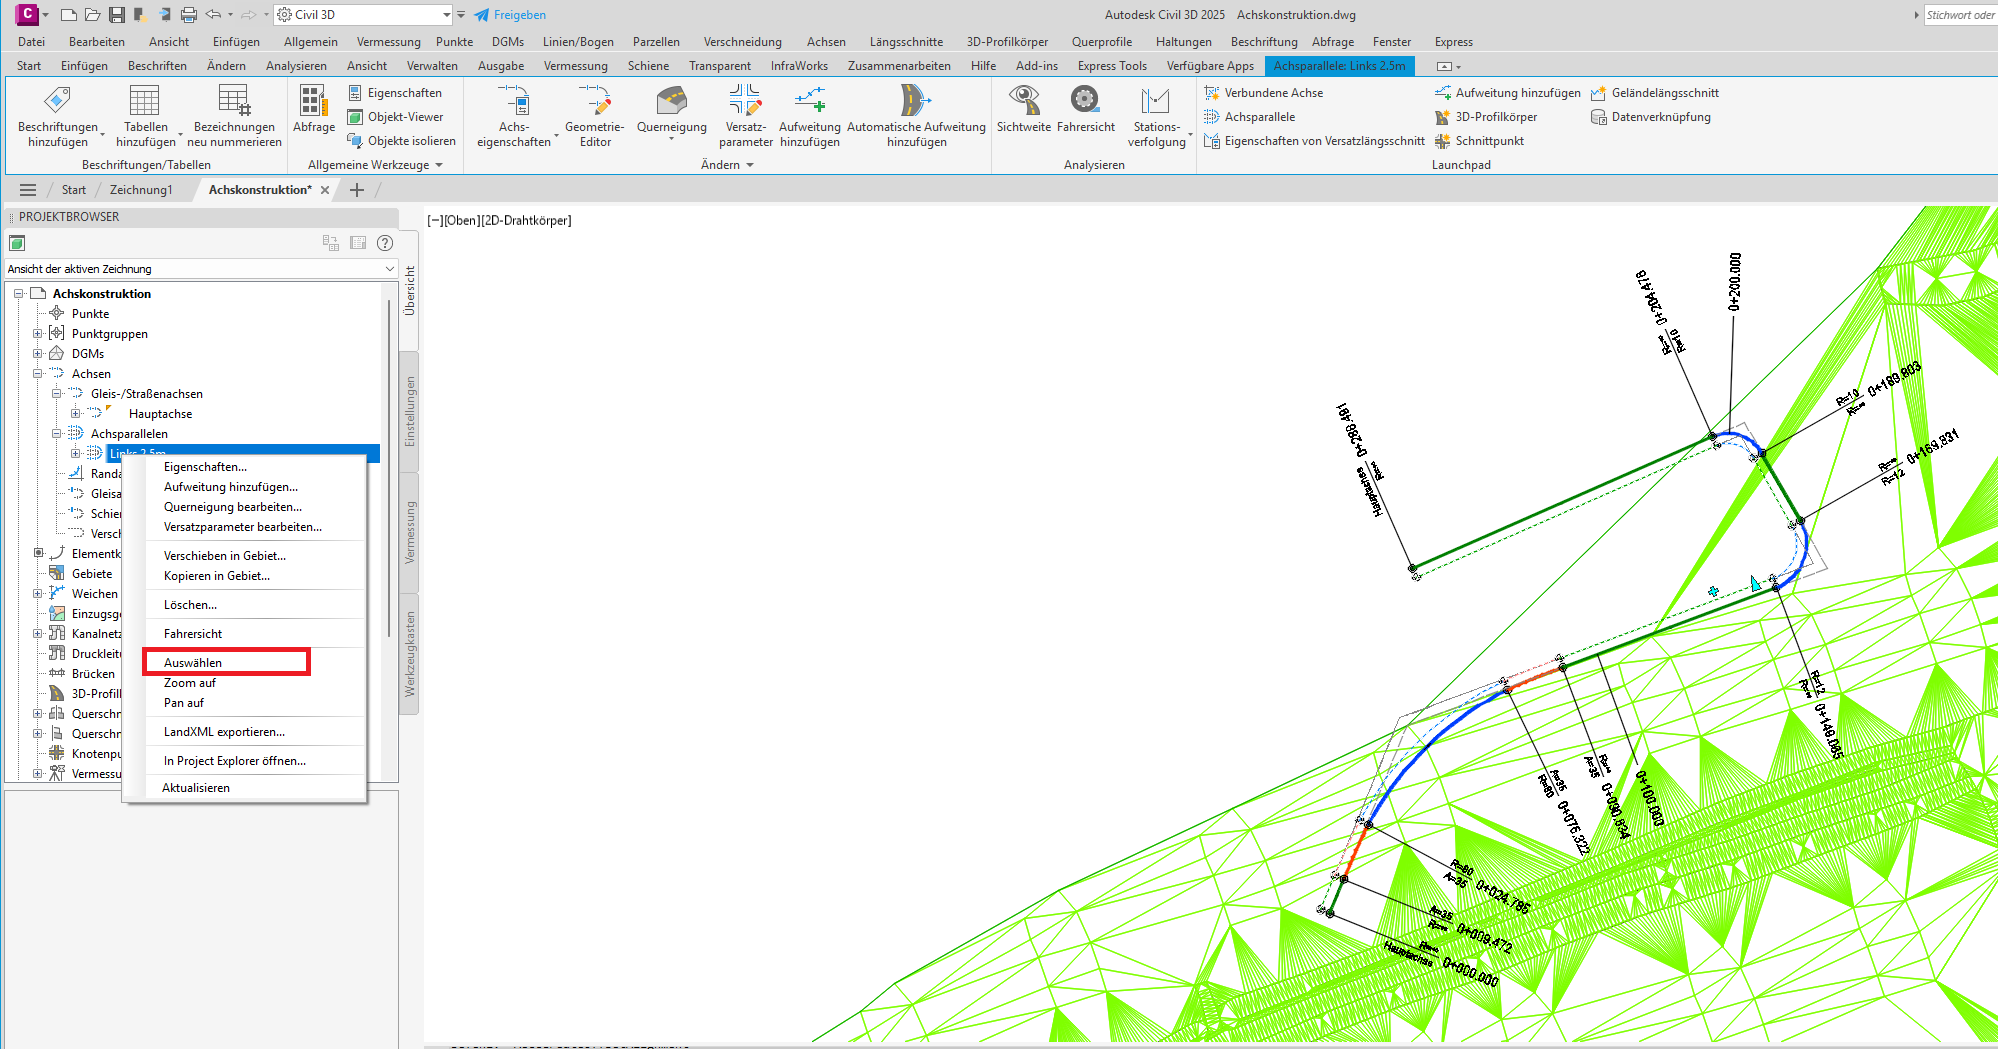Click Datenverknüpfung in the Launchpad panel
This screenshot has height=1049, width=1998.
pyautogui.click(x=1651, y=117)
